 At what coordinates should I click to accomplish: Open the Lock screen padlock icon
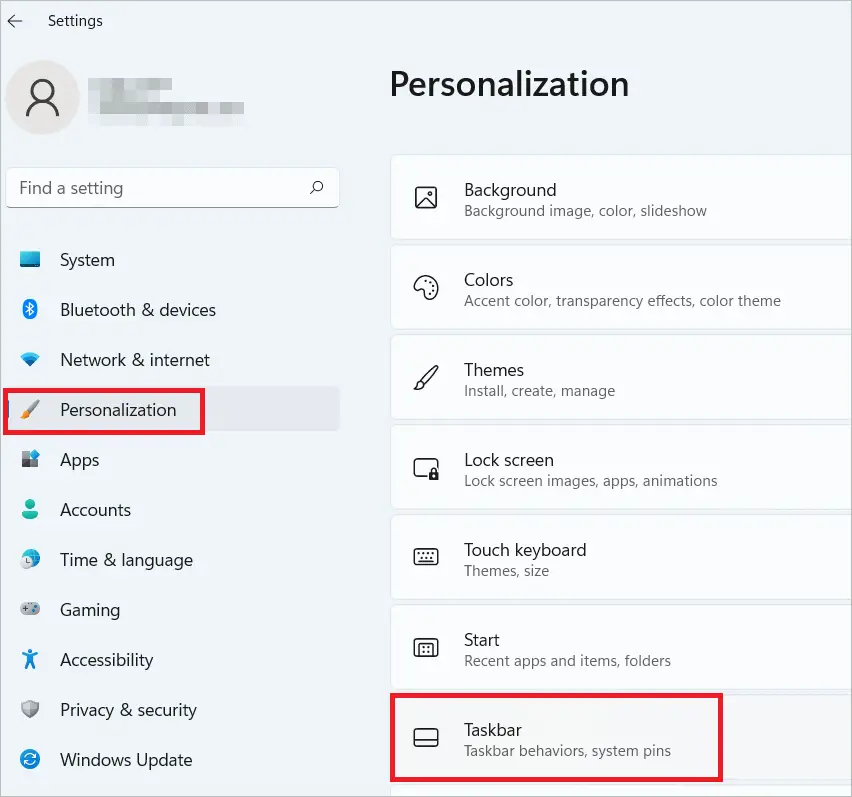tap(426, 468)
